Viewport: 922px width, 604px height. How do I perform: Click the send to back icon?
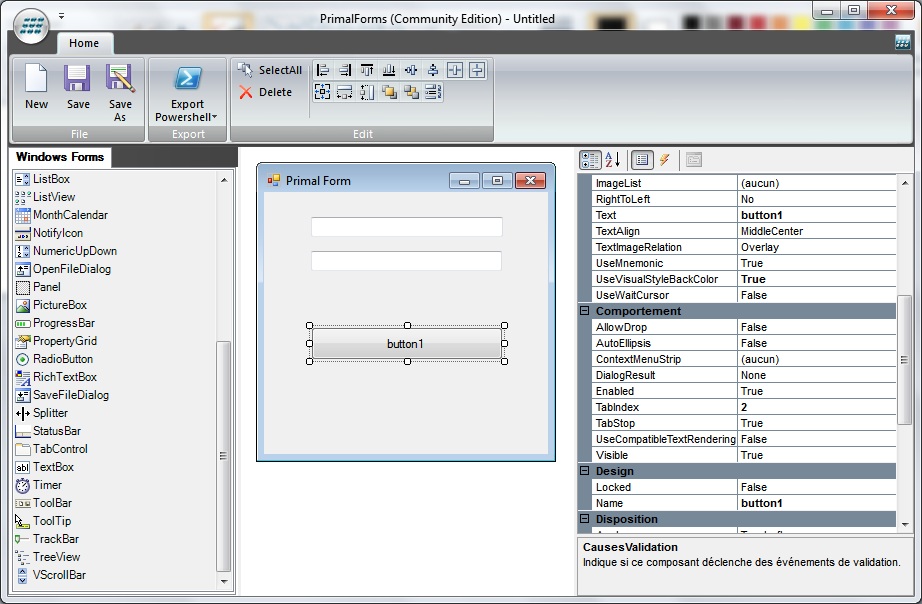tap(411, 92)
